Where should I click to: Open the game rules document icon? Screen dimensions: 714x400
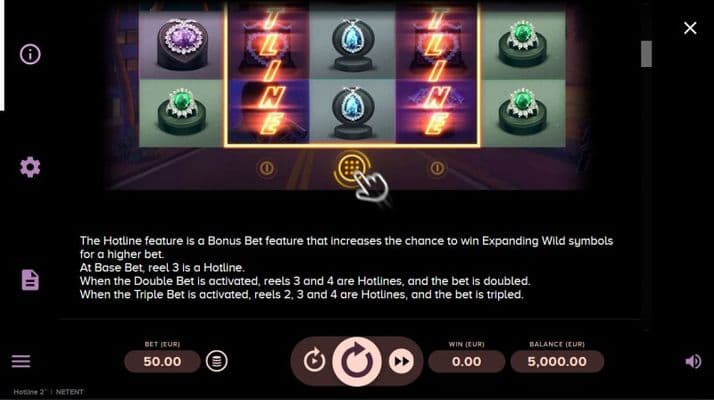click(30, 280)
